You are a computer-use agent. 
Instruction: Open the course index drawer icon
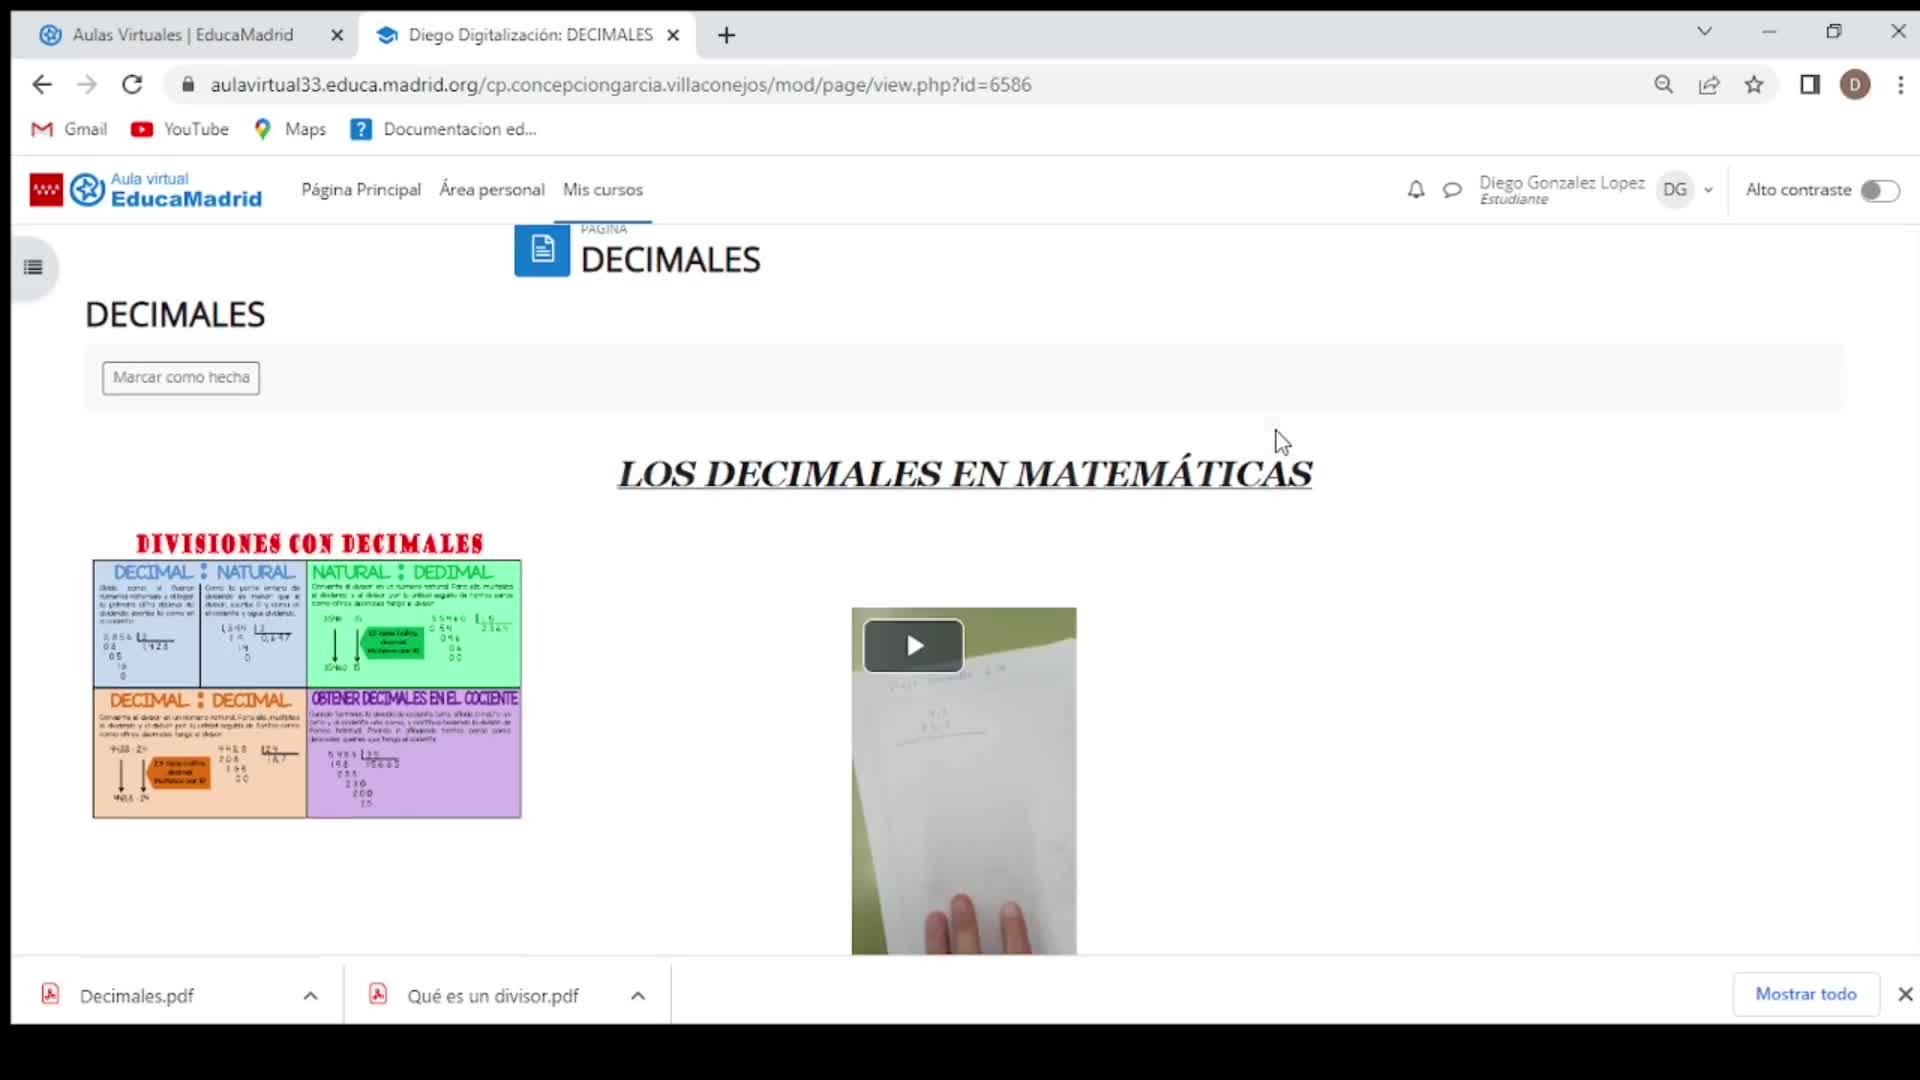(33, 267)
